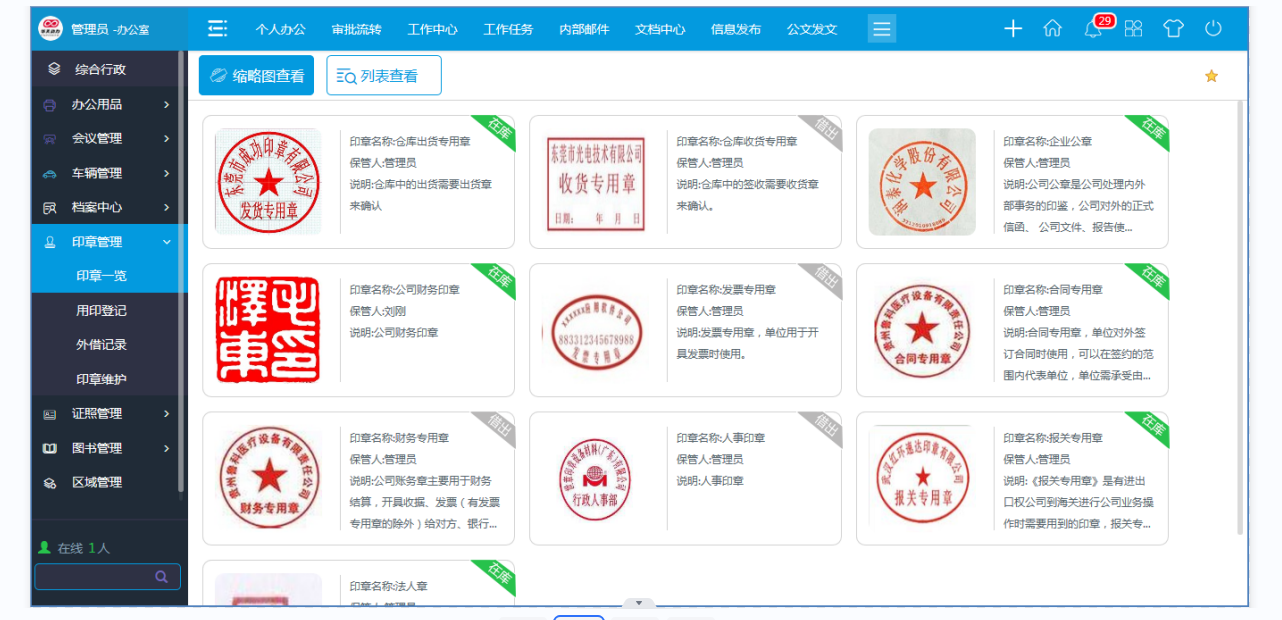This screenshot has width=1282, height=620.
Task: Expand the 办公用品 sidebar section
Action: [x=108, y=104]
